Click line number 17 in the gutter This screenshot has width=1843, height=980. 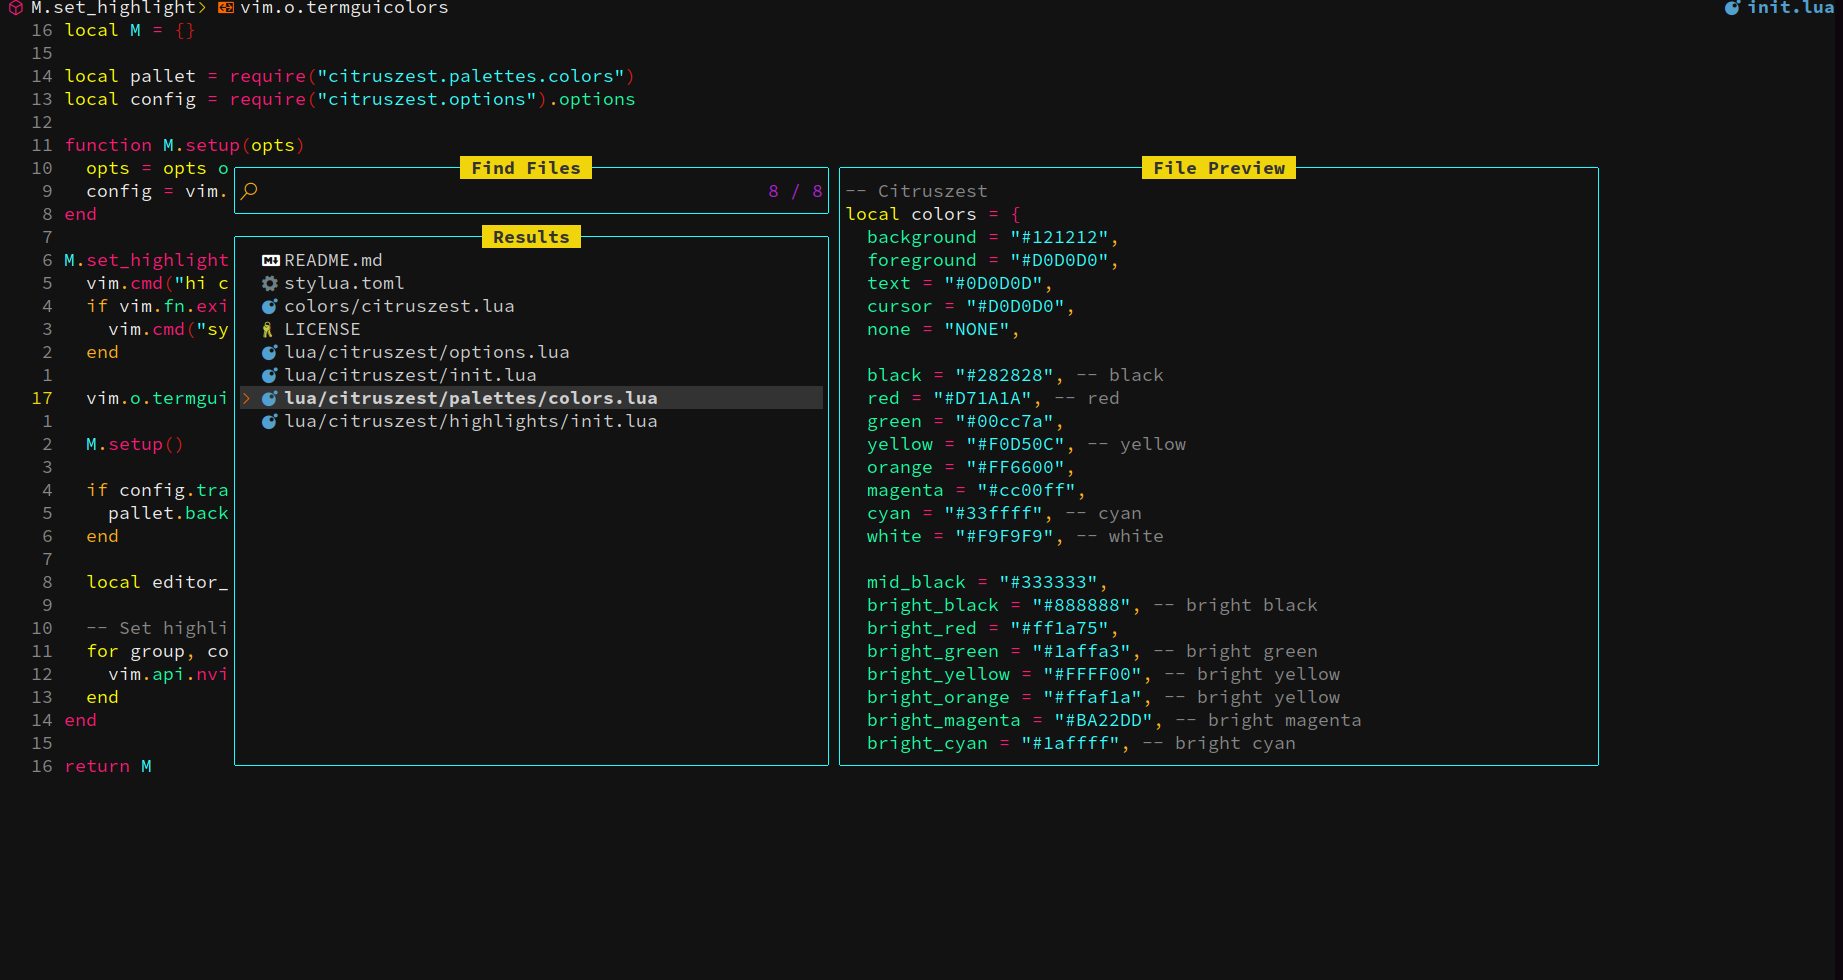42,398
